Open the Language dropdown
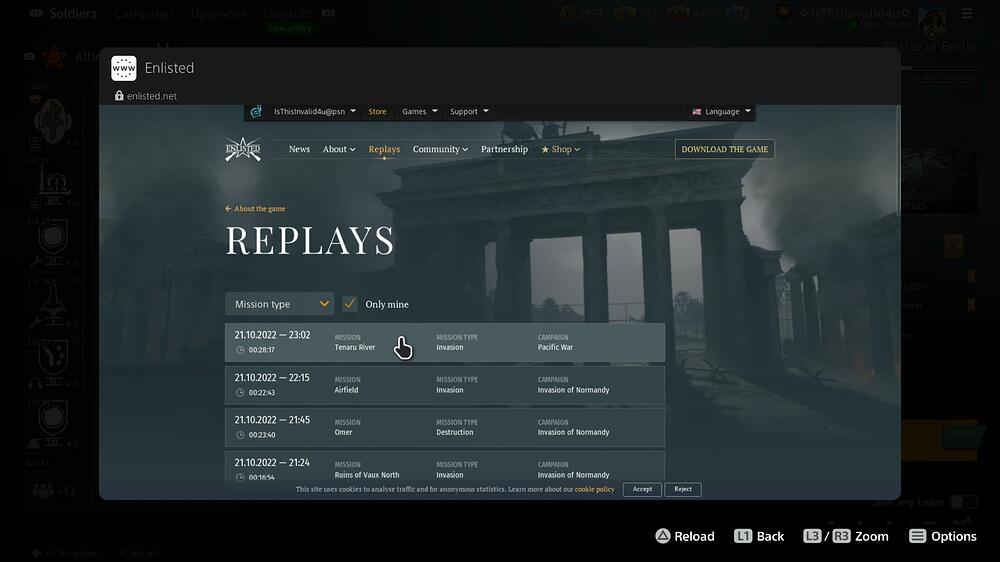Screen dimensions: 1000x562 point(722,112)
